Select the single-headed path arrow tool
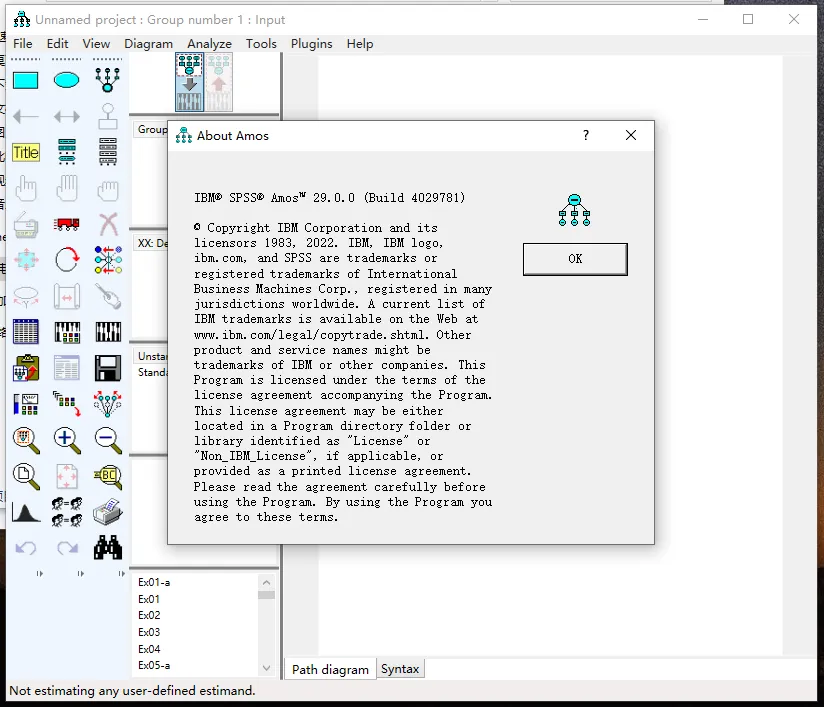 (x=25, y=116)
